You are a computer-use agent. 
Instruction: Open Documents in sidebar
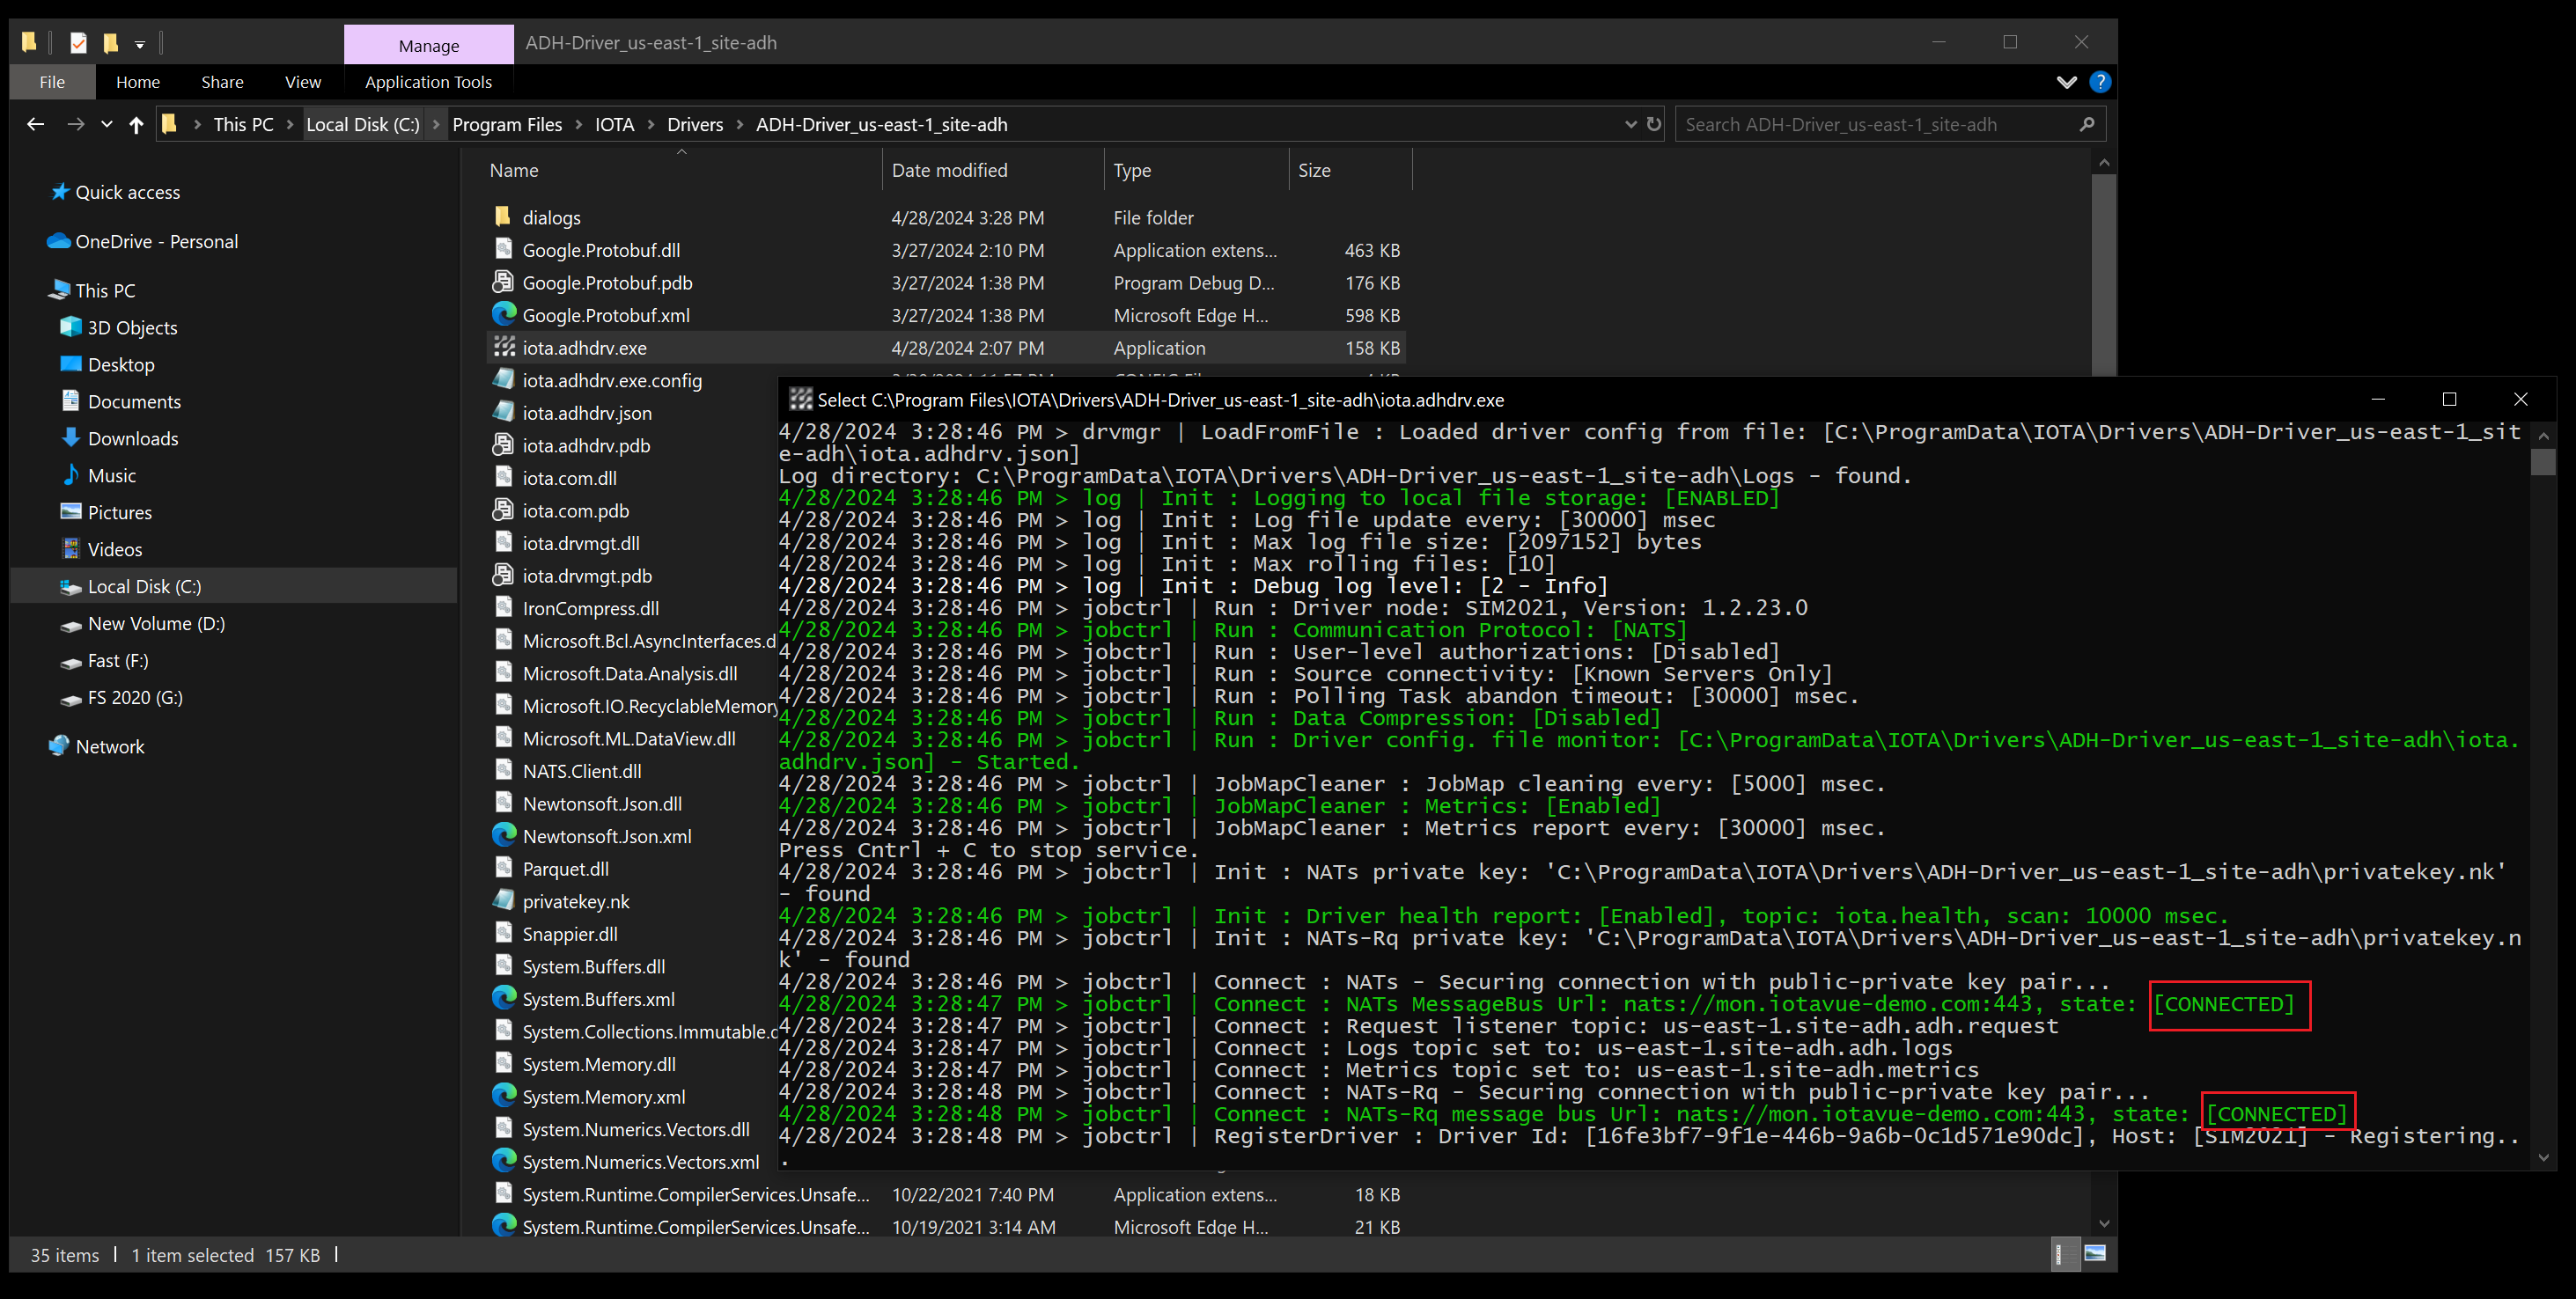point(134,401)
